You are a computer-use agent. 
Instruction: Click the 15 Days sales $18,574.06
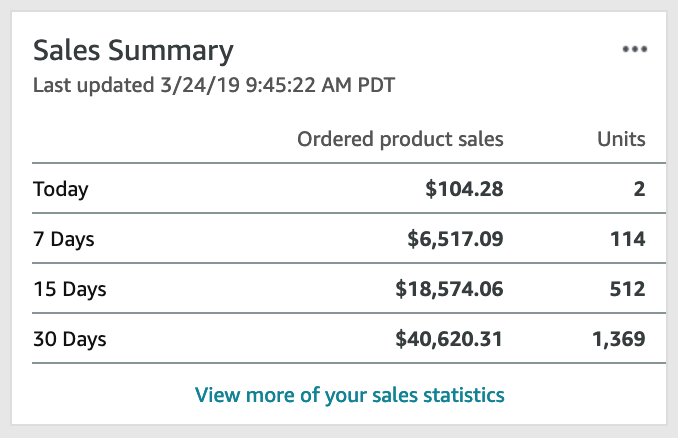(x=449, y=289)
